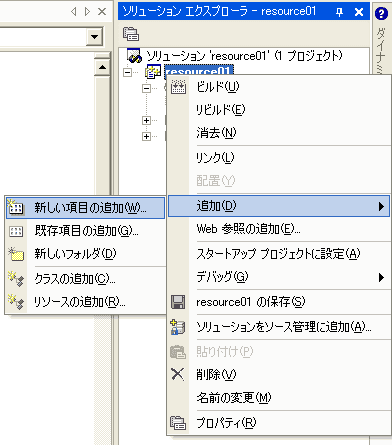Select the resource01 project tree node

[198, 71]
